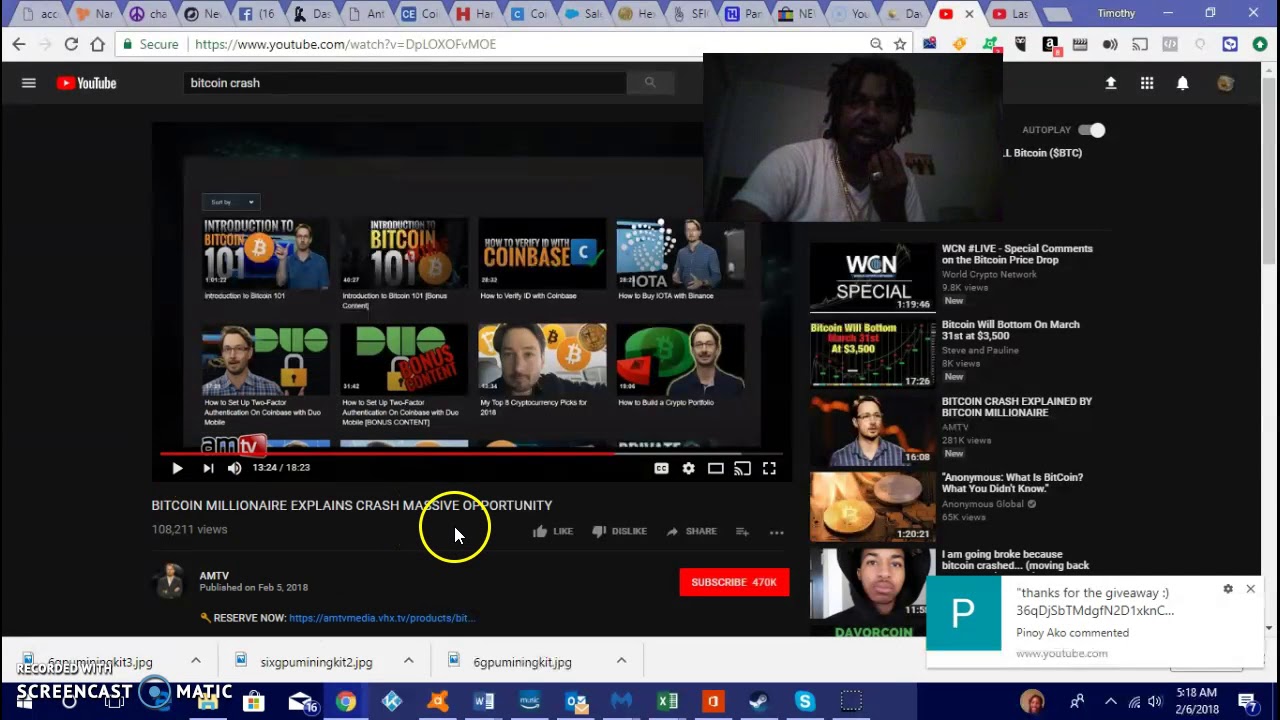Switch to theater mode
The height and width of the screenshot is (720, 1280).
716,468
